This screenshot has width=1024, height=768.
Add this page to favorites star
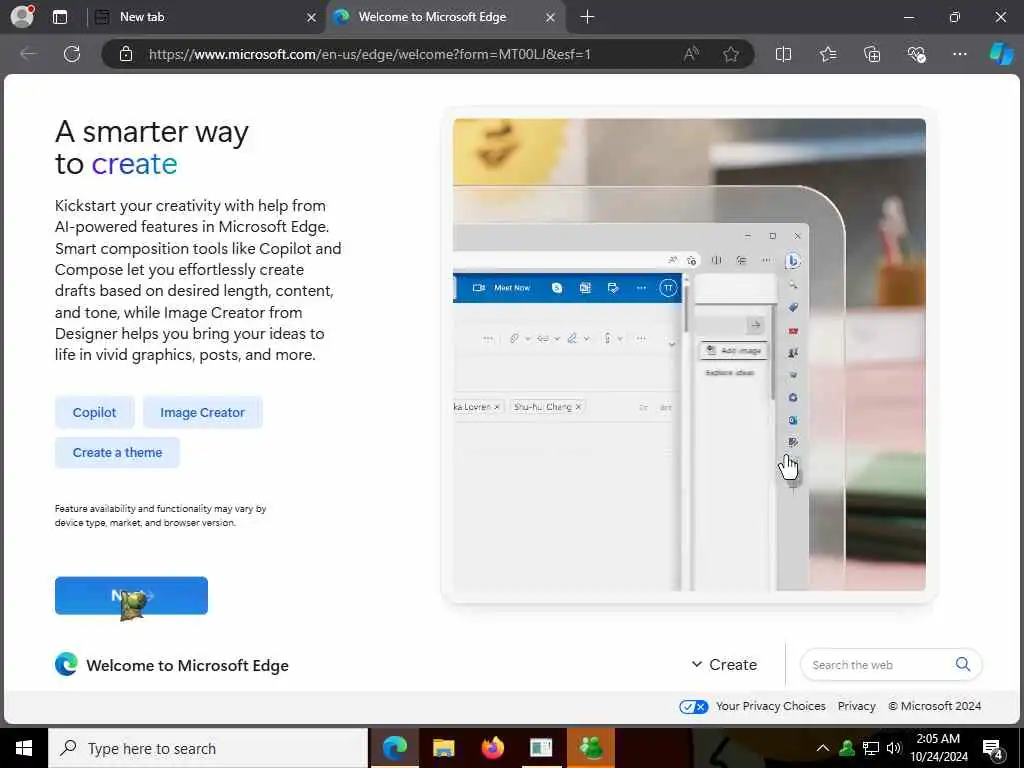click(731, 54)
